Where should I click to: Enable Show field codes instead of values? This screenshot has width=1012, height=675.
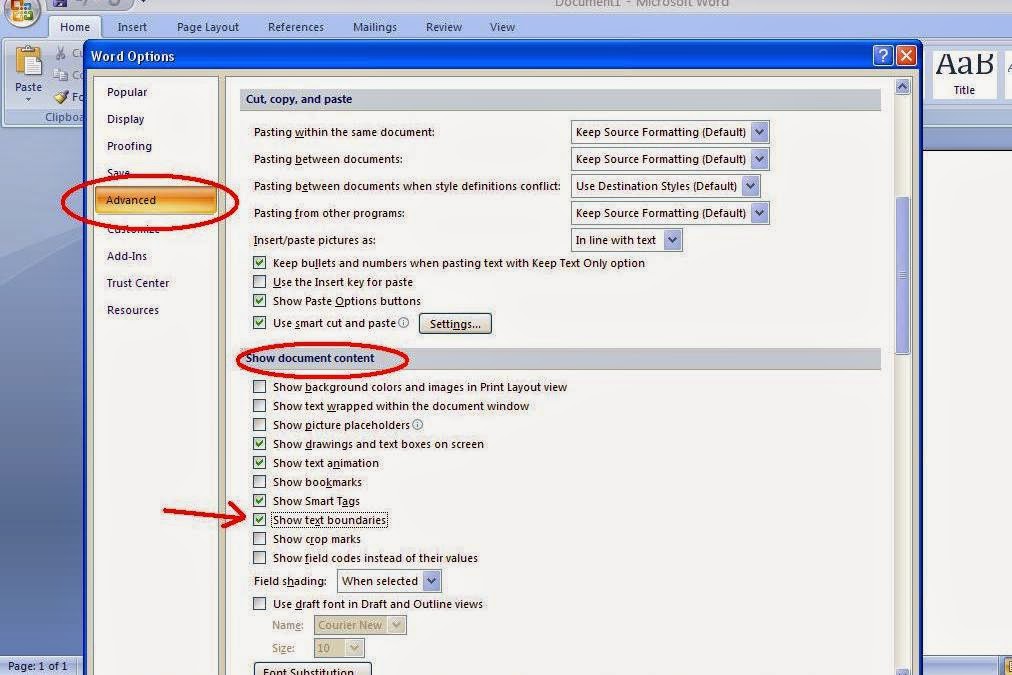coord(259,558)
